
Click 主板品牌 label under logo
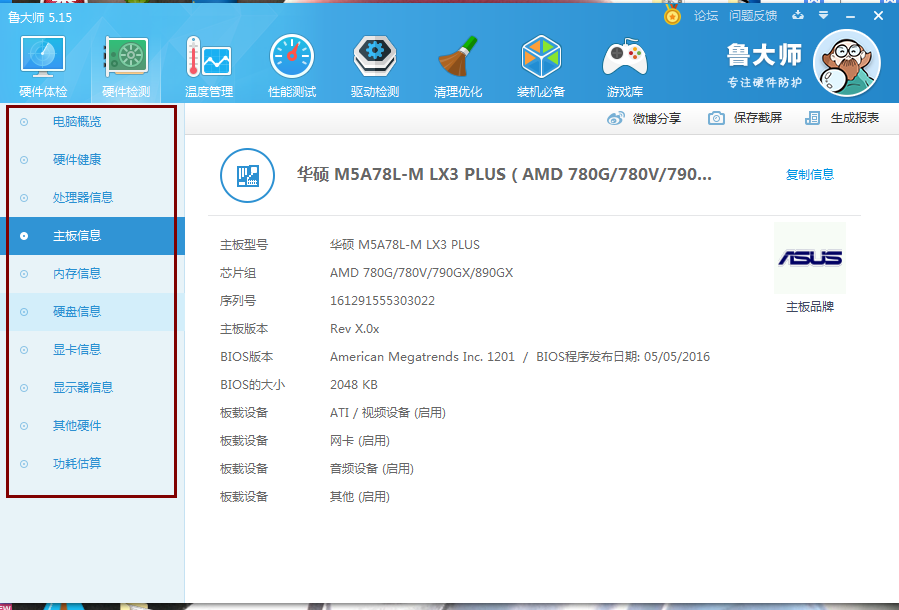[x=810, y=307]
